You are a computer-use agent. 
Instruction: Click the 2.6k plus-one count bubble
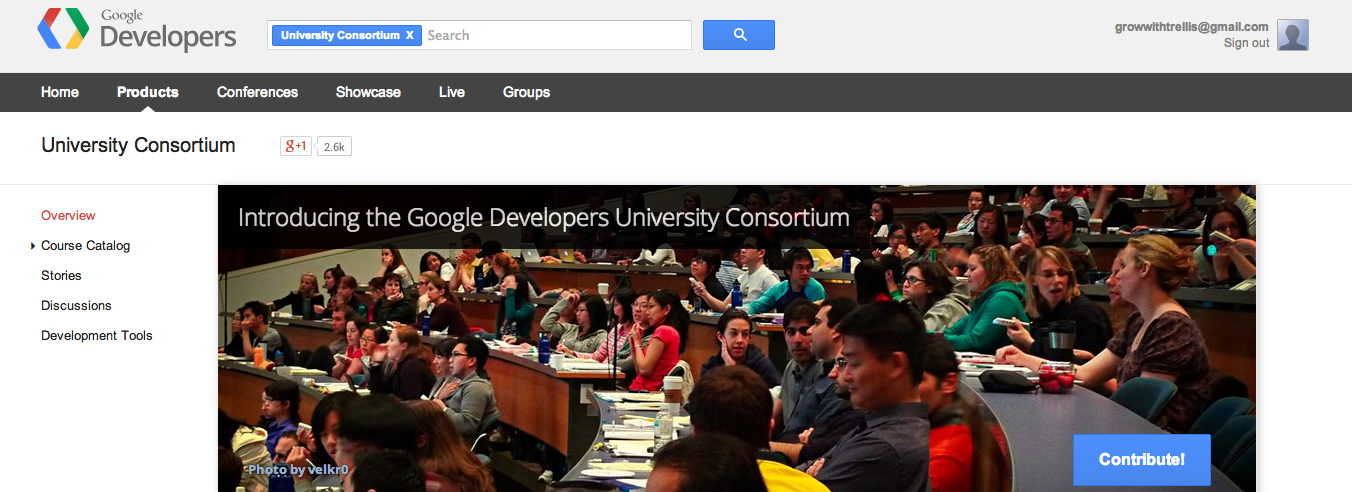[x=334, y=147]
